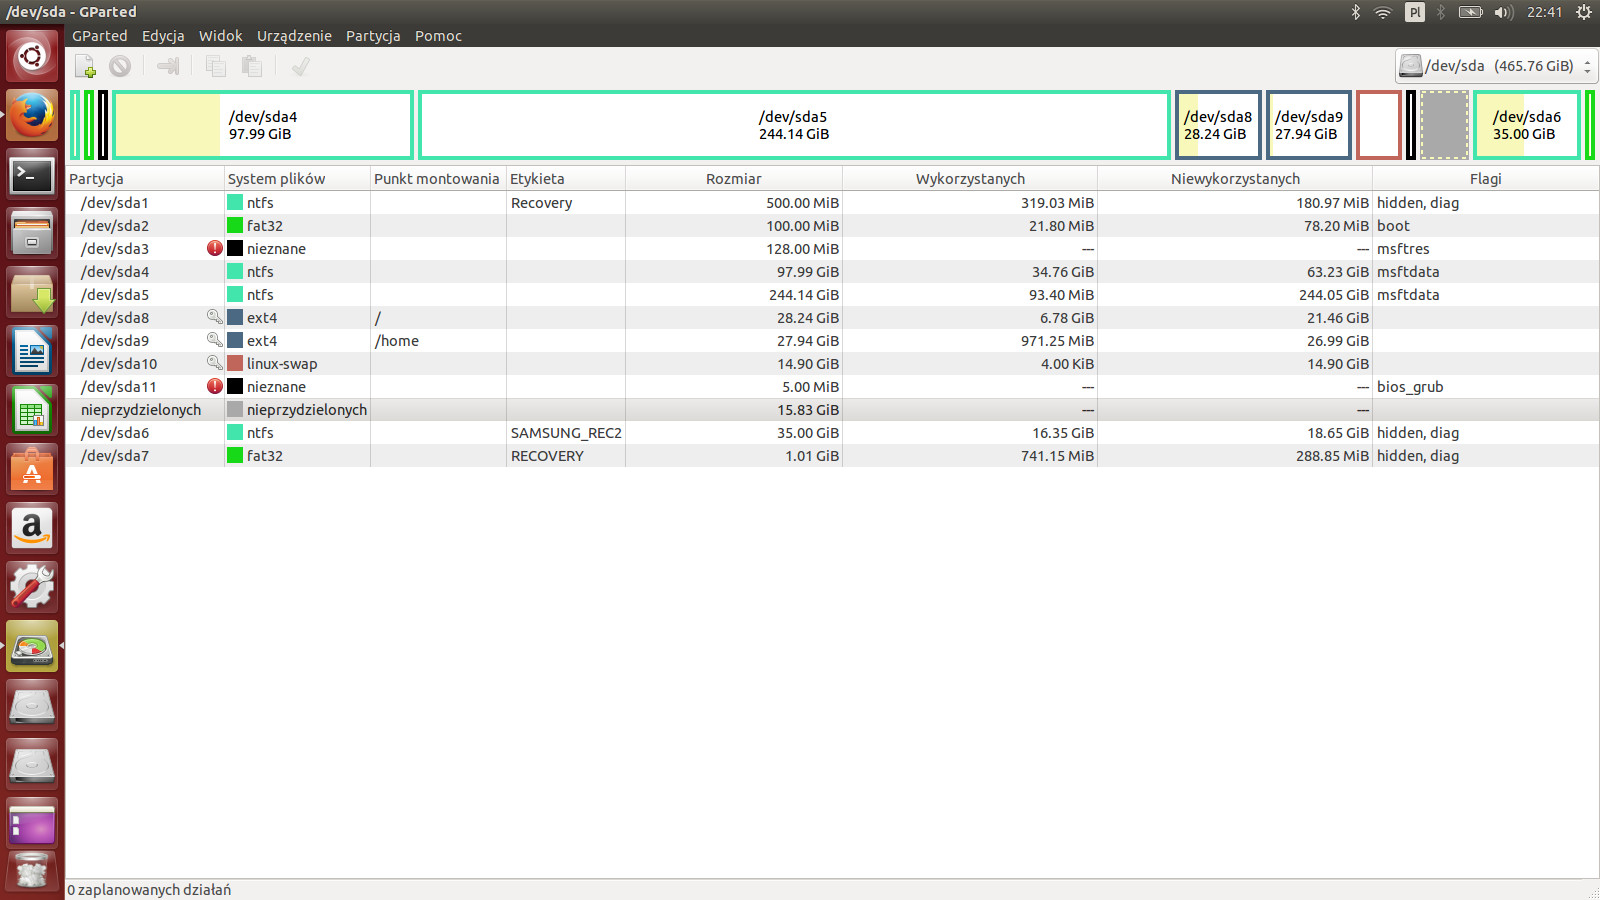Sort by the Punkt montowania column header
The image size is (1600, 900).
[438, 179]
